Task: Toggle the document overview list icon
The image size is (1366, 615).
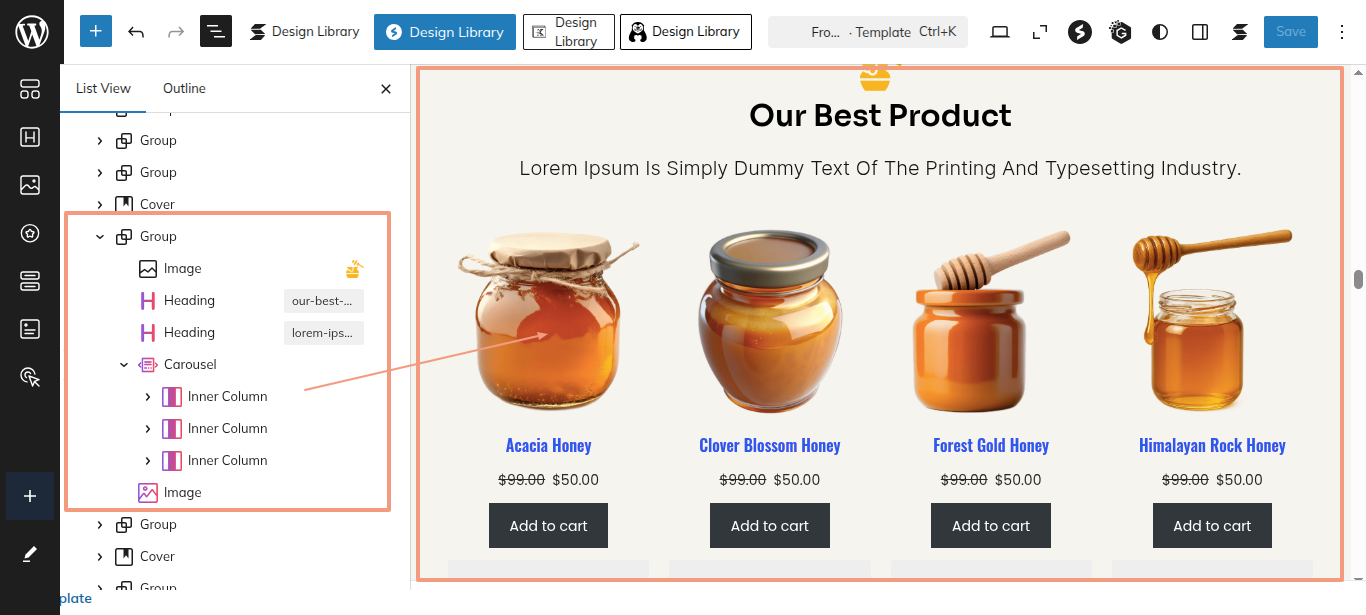Action: [215, 32]
